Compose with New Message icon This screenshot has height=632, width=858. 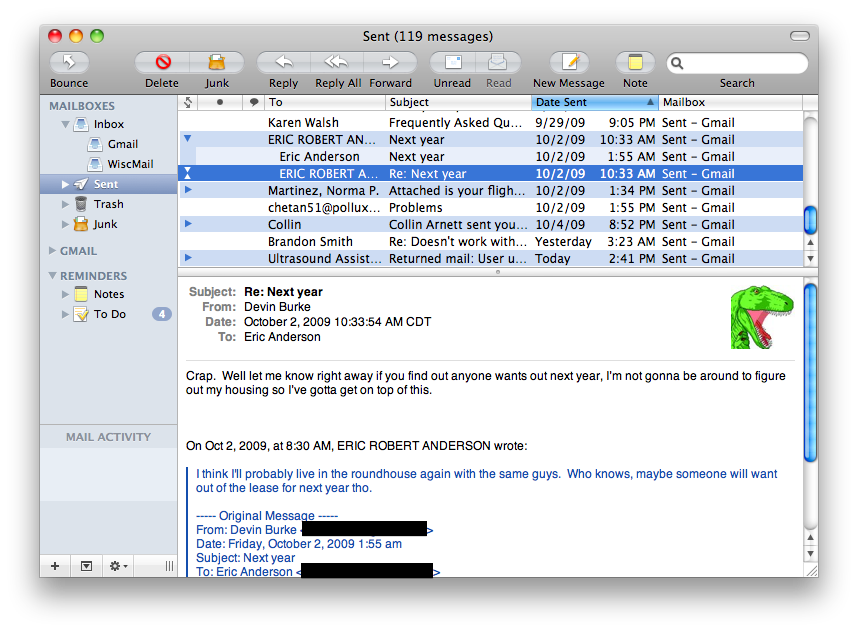569,62
